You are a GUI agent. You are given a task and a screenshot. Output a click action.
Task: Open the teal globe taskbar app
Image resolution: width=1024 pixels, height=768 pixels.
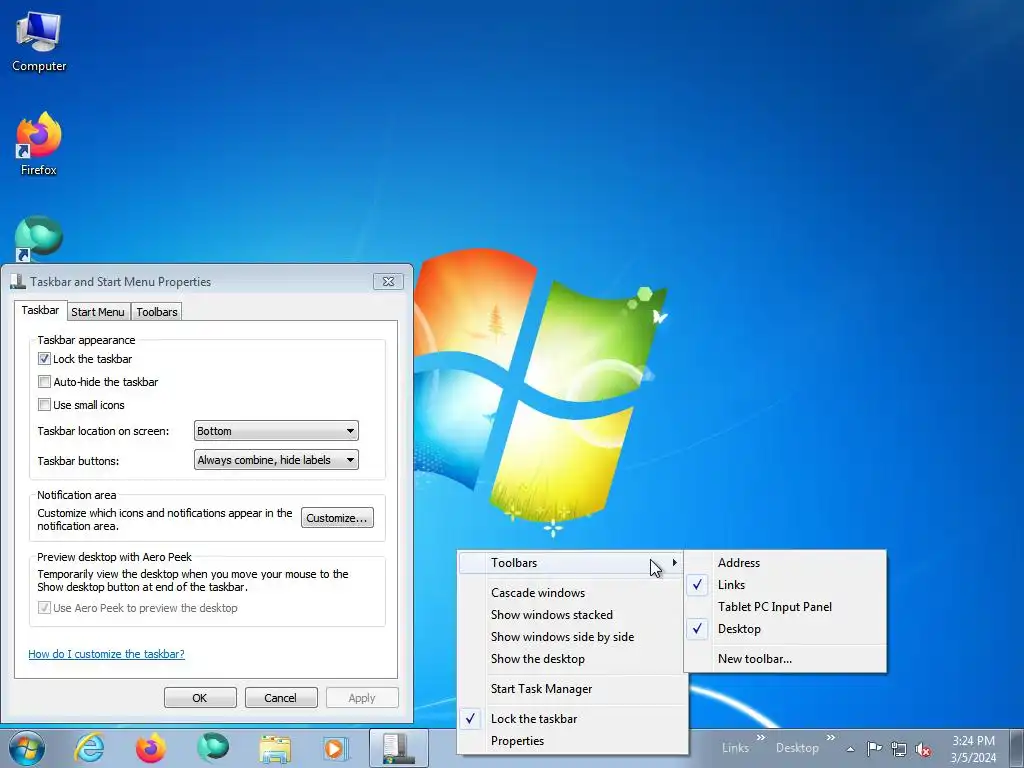(213, 748)
